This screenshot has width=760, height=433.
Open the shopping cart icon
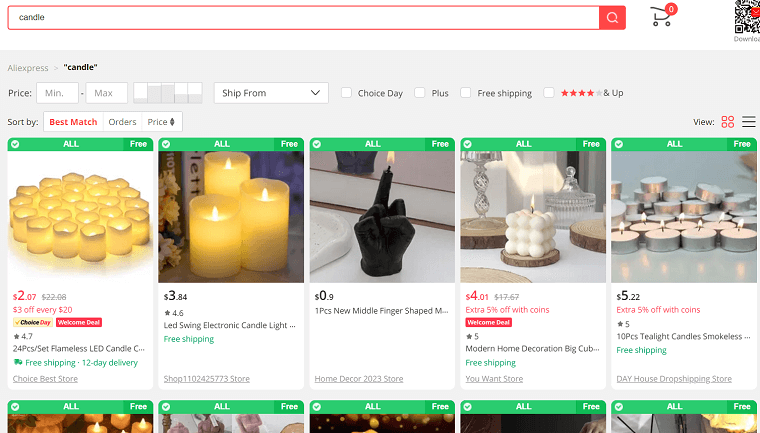tap(662, 16)
